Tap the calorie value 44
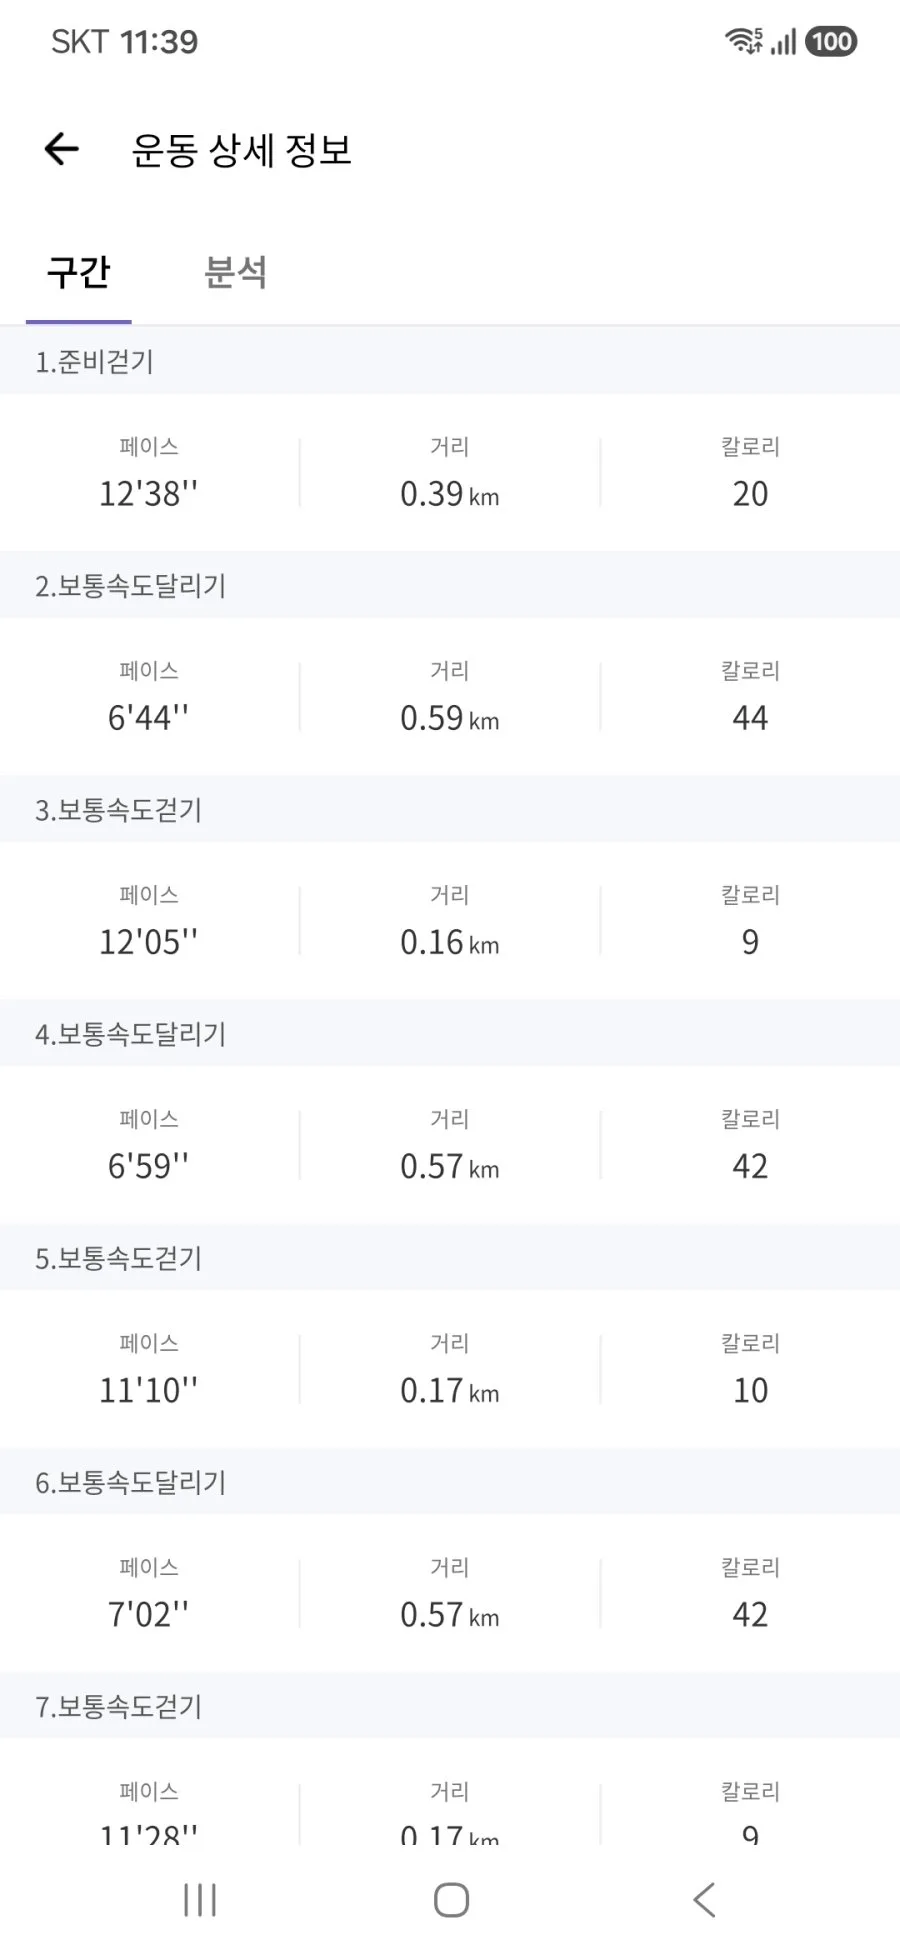The width and height of the screenshot is (900, 1950). pyautogui.click(x=750, y=717)
